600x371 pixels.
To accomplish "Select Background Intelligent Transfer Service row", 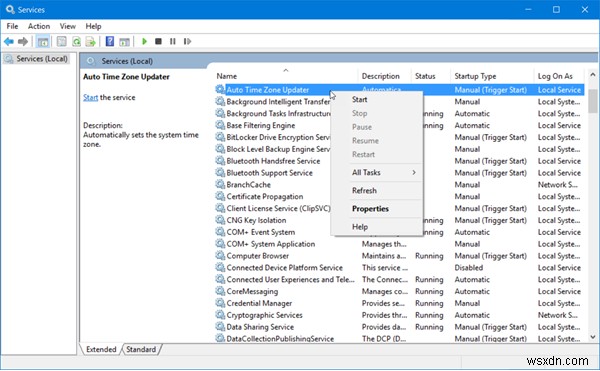I will 399,102.
